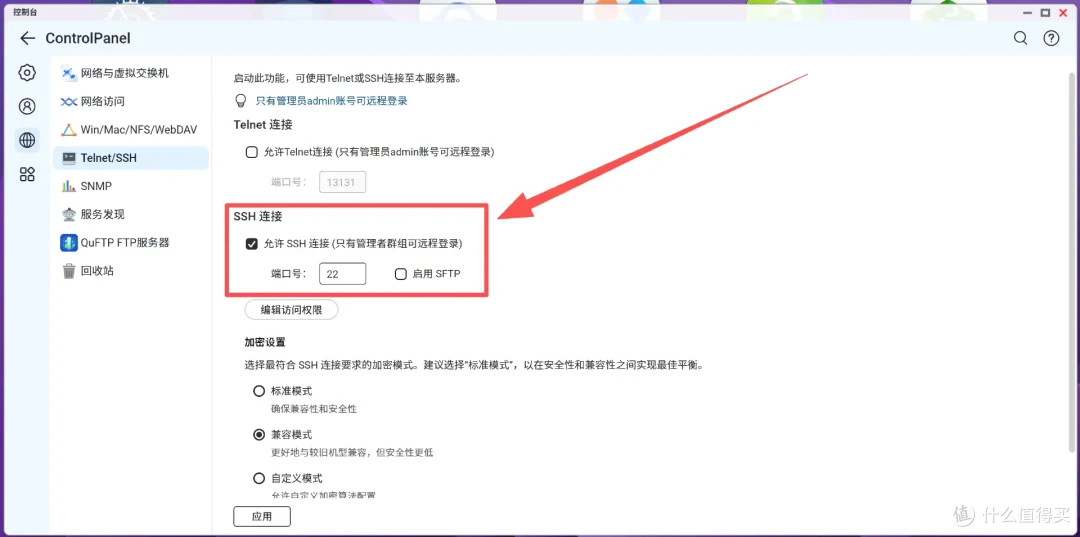The width and height of the screenshot is (1080, 537).
Task: Maximize the 控制台 window
Action: pyautogui.click(x=1046, y=12)
